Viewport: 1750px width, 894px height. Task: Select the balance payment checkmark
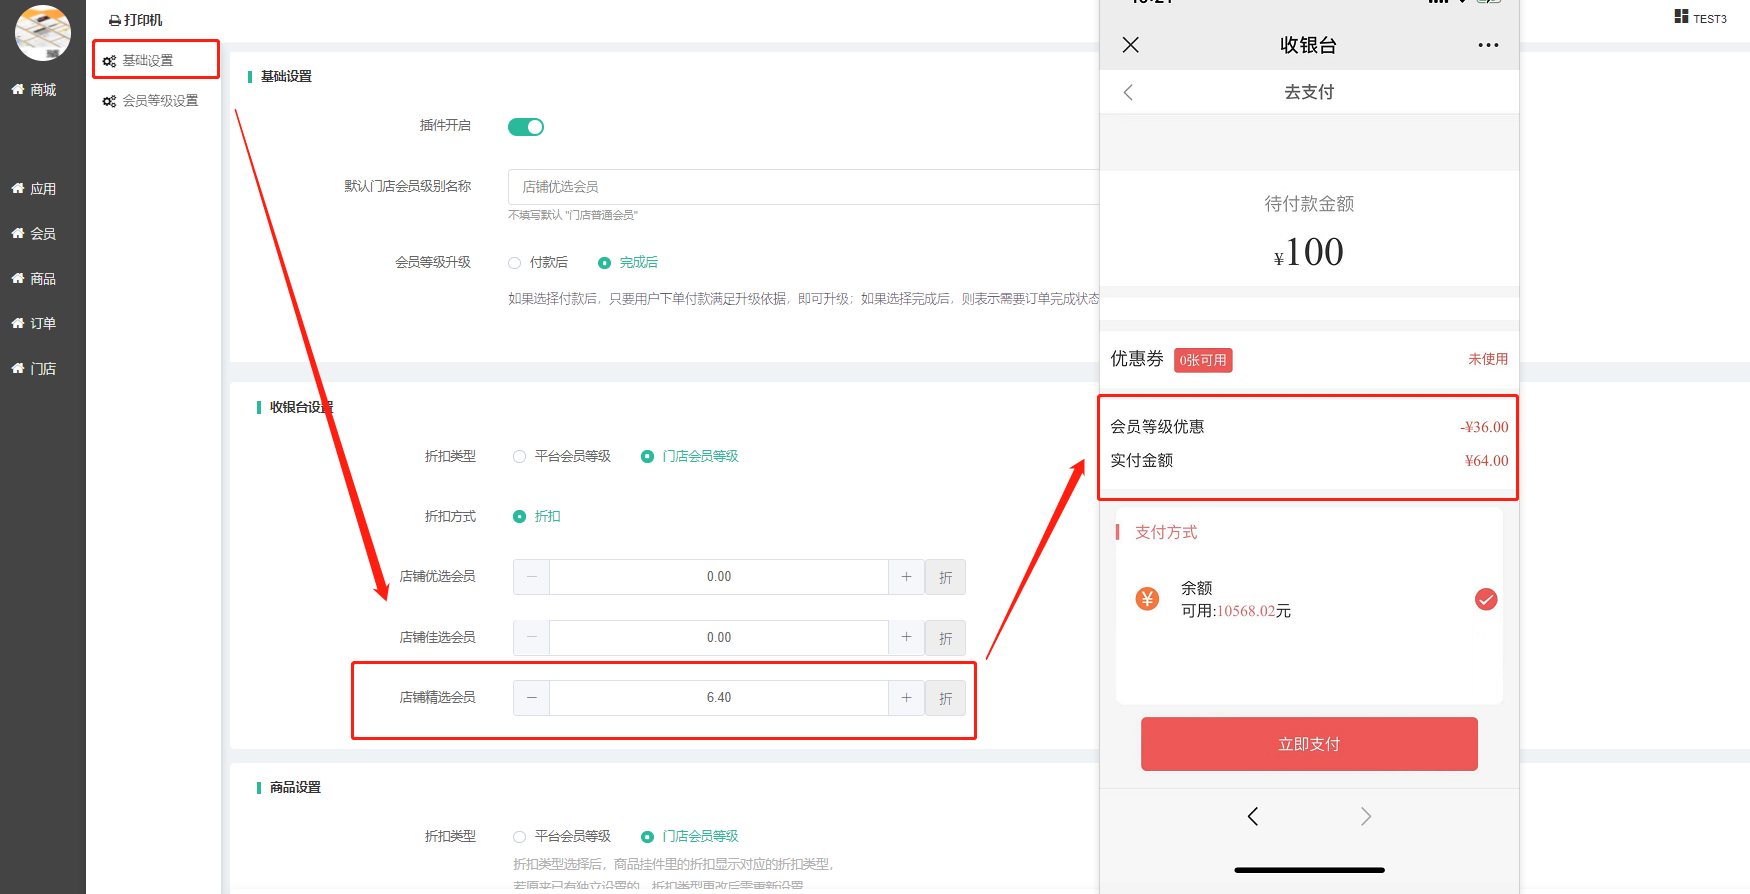(x=1486, y=599)
